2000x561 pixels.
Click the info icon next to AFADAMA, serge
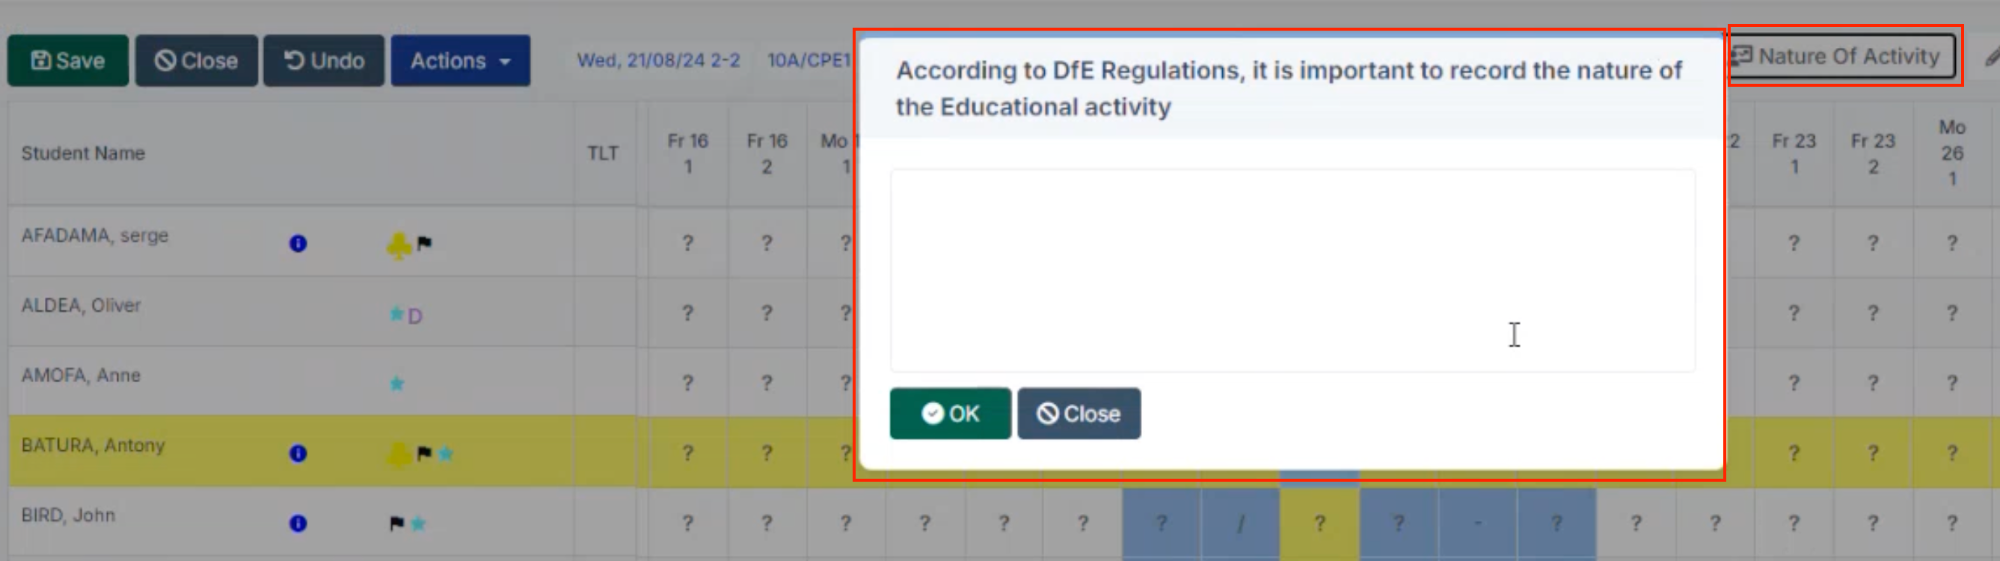(x=298, y=243)
